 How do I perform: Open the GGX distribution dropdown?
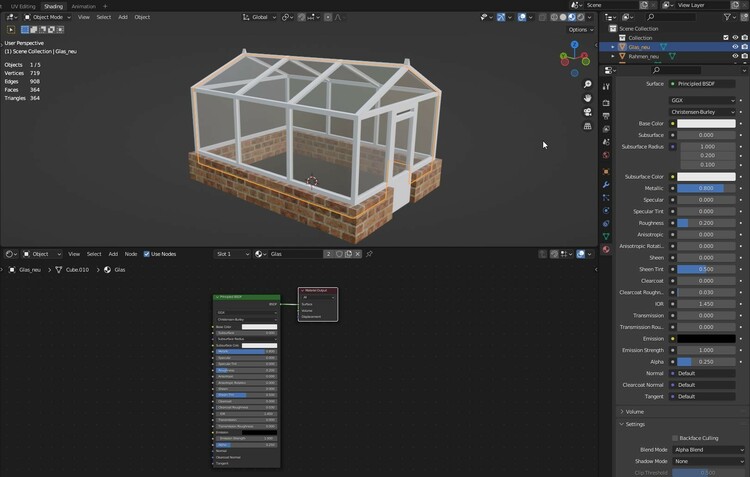[x=702, y=100]
